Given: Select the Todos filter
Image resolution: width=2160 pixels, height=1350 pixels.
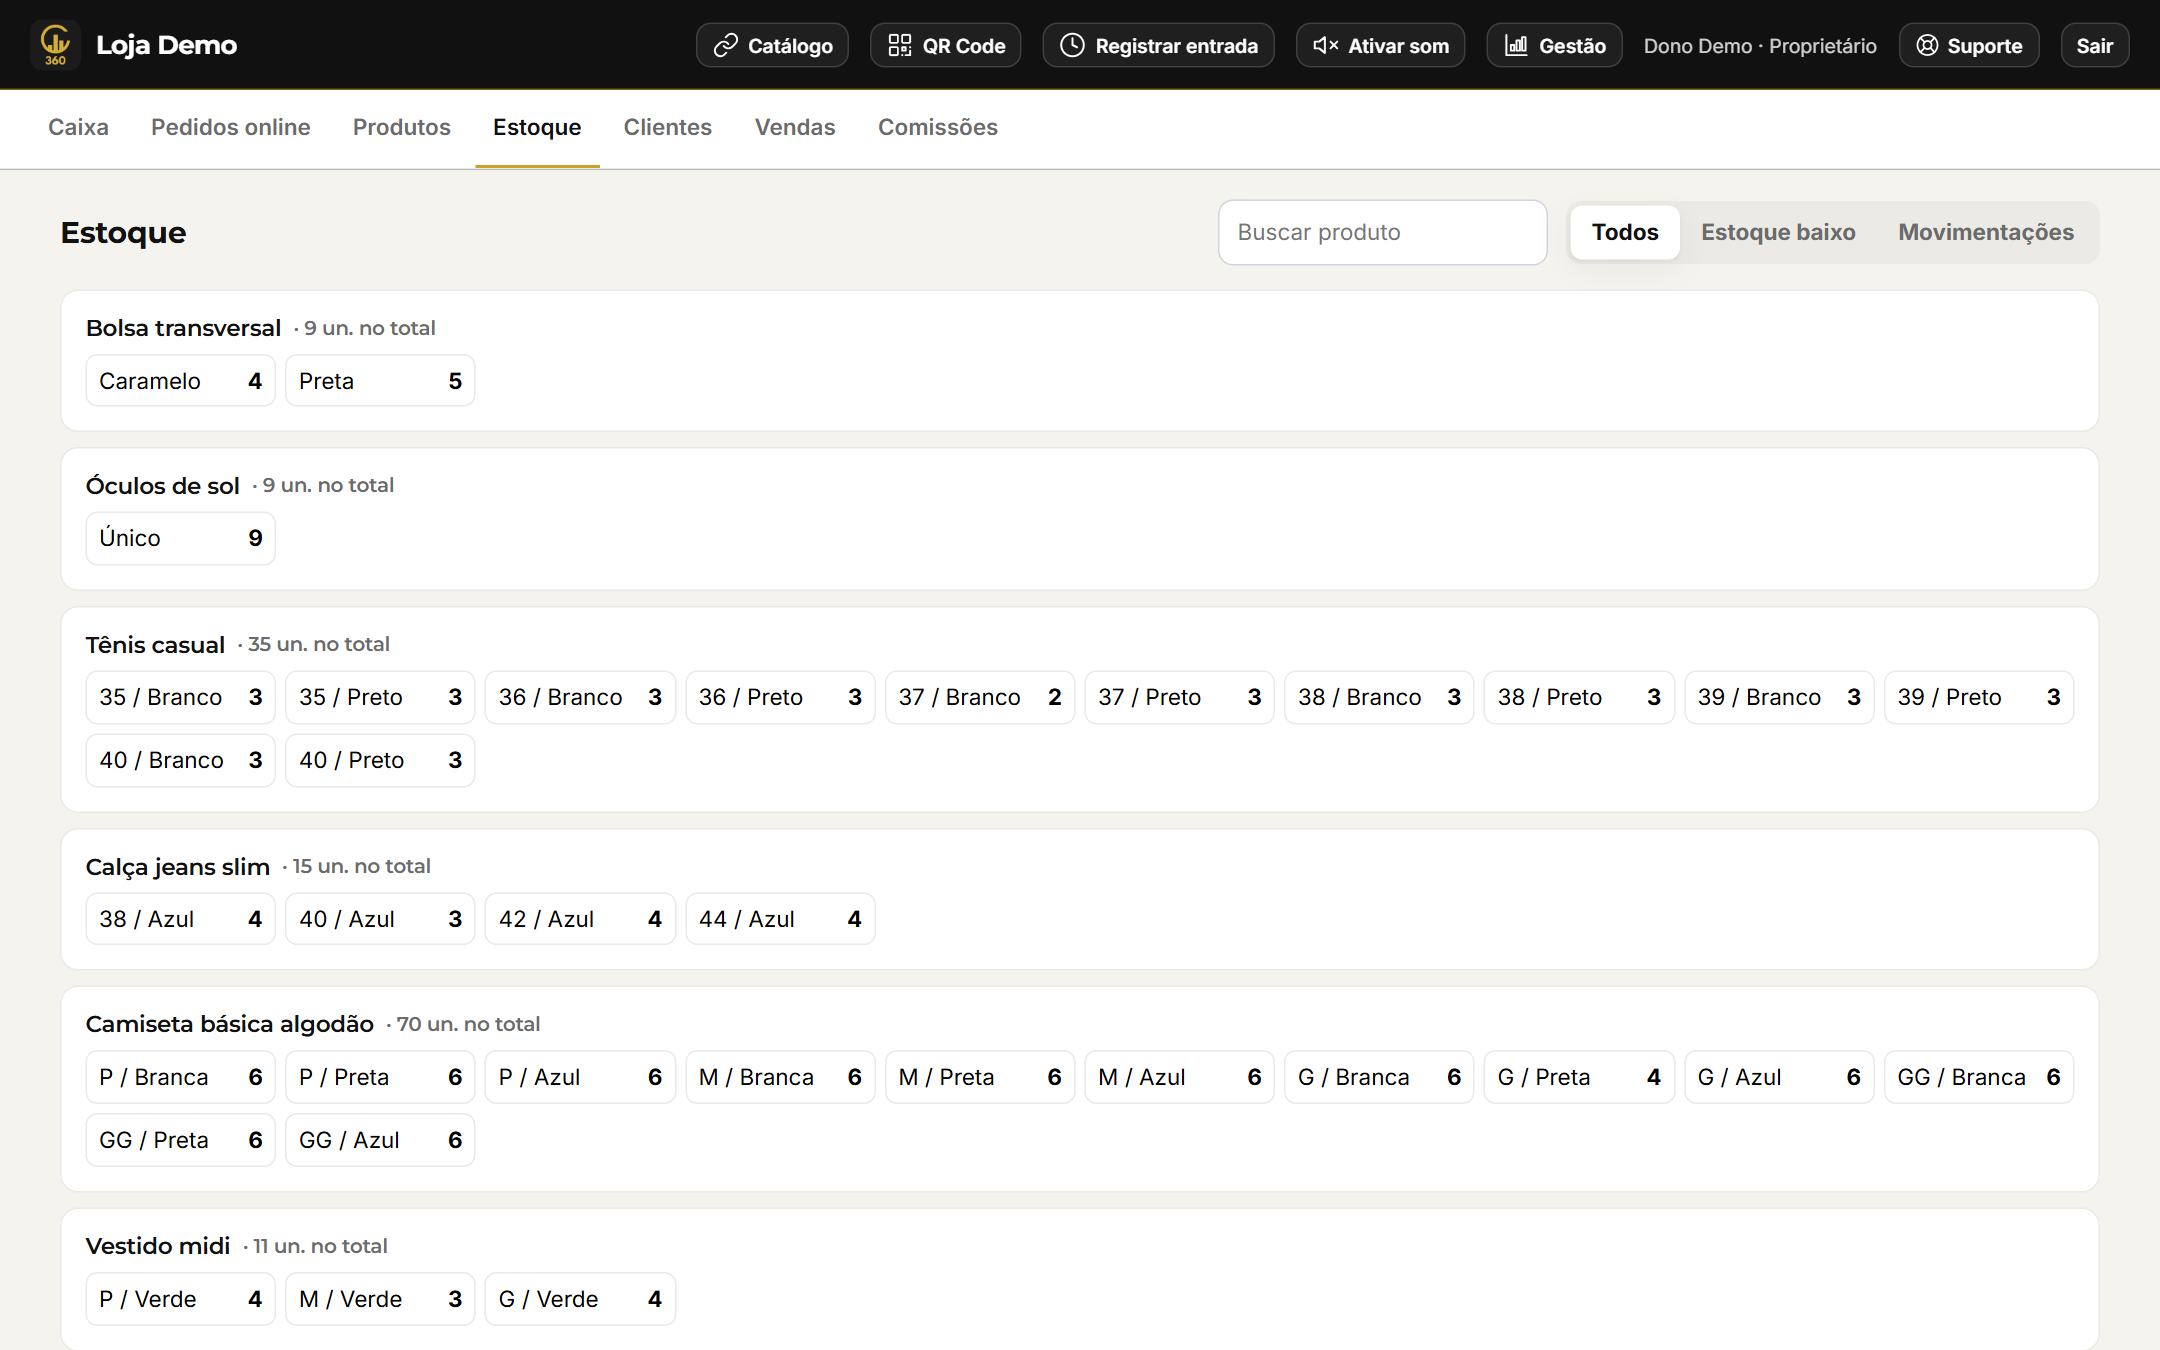Looking at the screenshot, I should click(x=1625, y=232).
